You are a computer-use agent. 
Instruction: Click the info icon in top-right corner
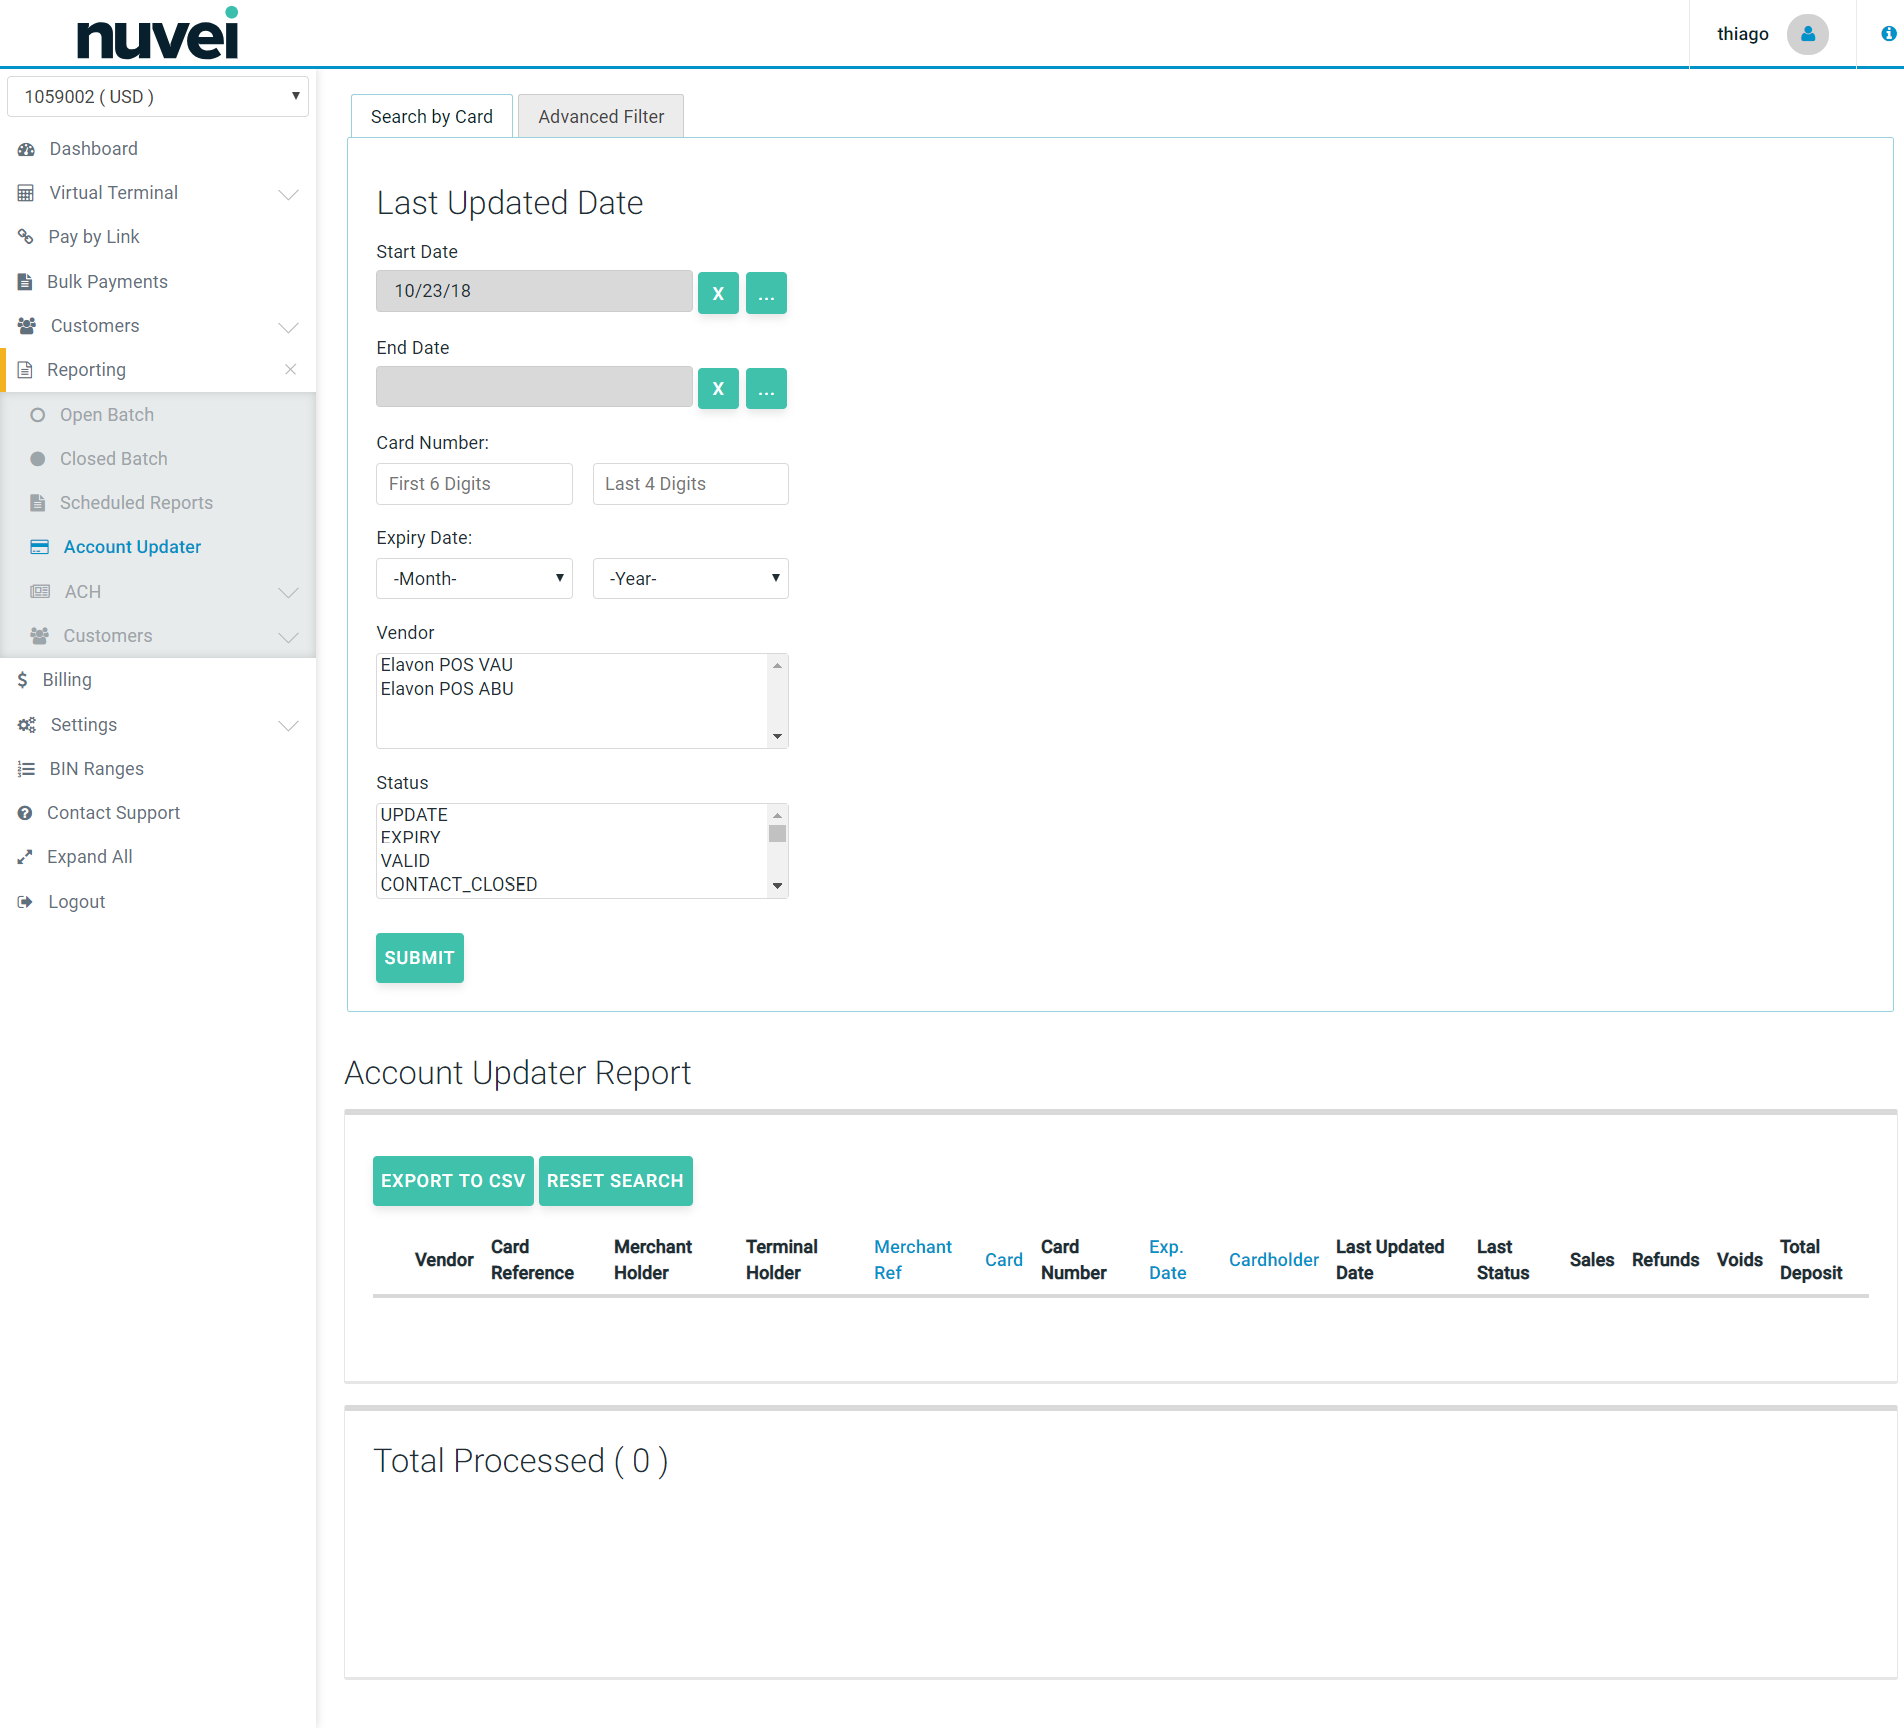coord(1888,34)
